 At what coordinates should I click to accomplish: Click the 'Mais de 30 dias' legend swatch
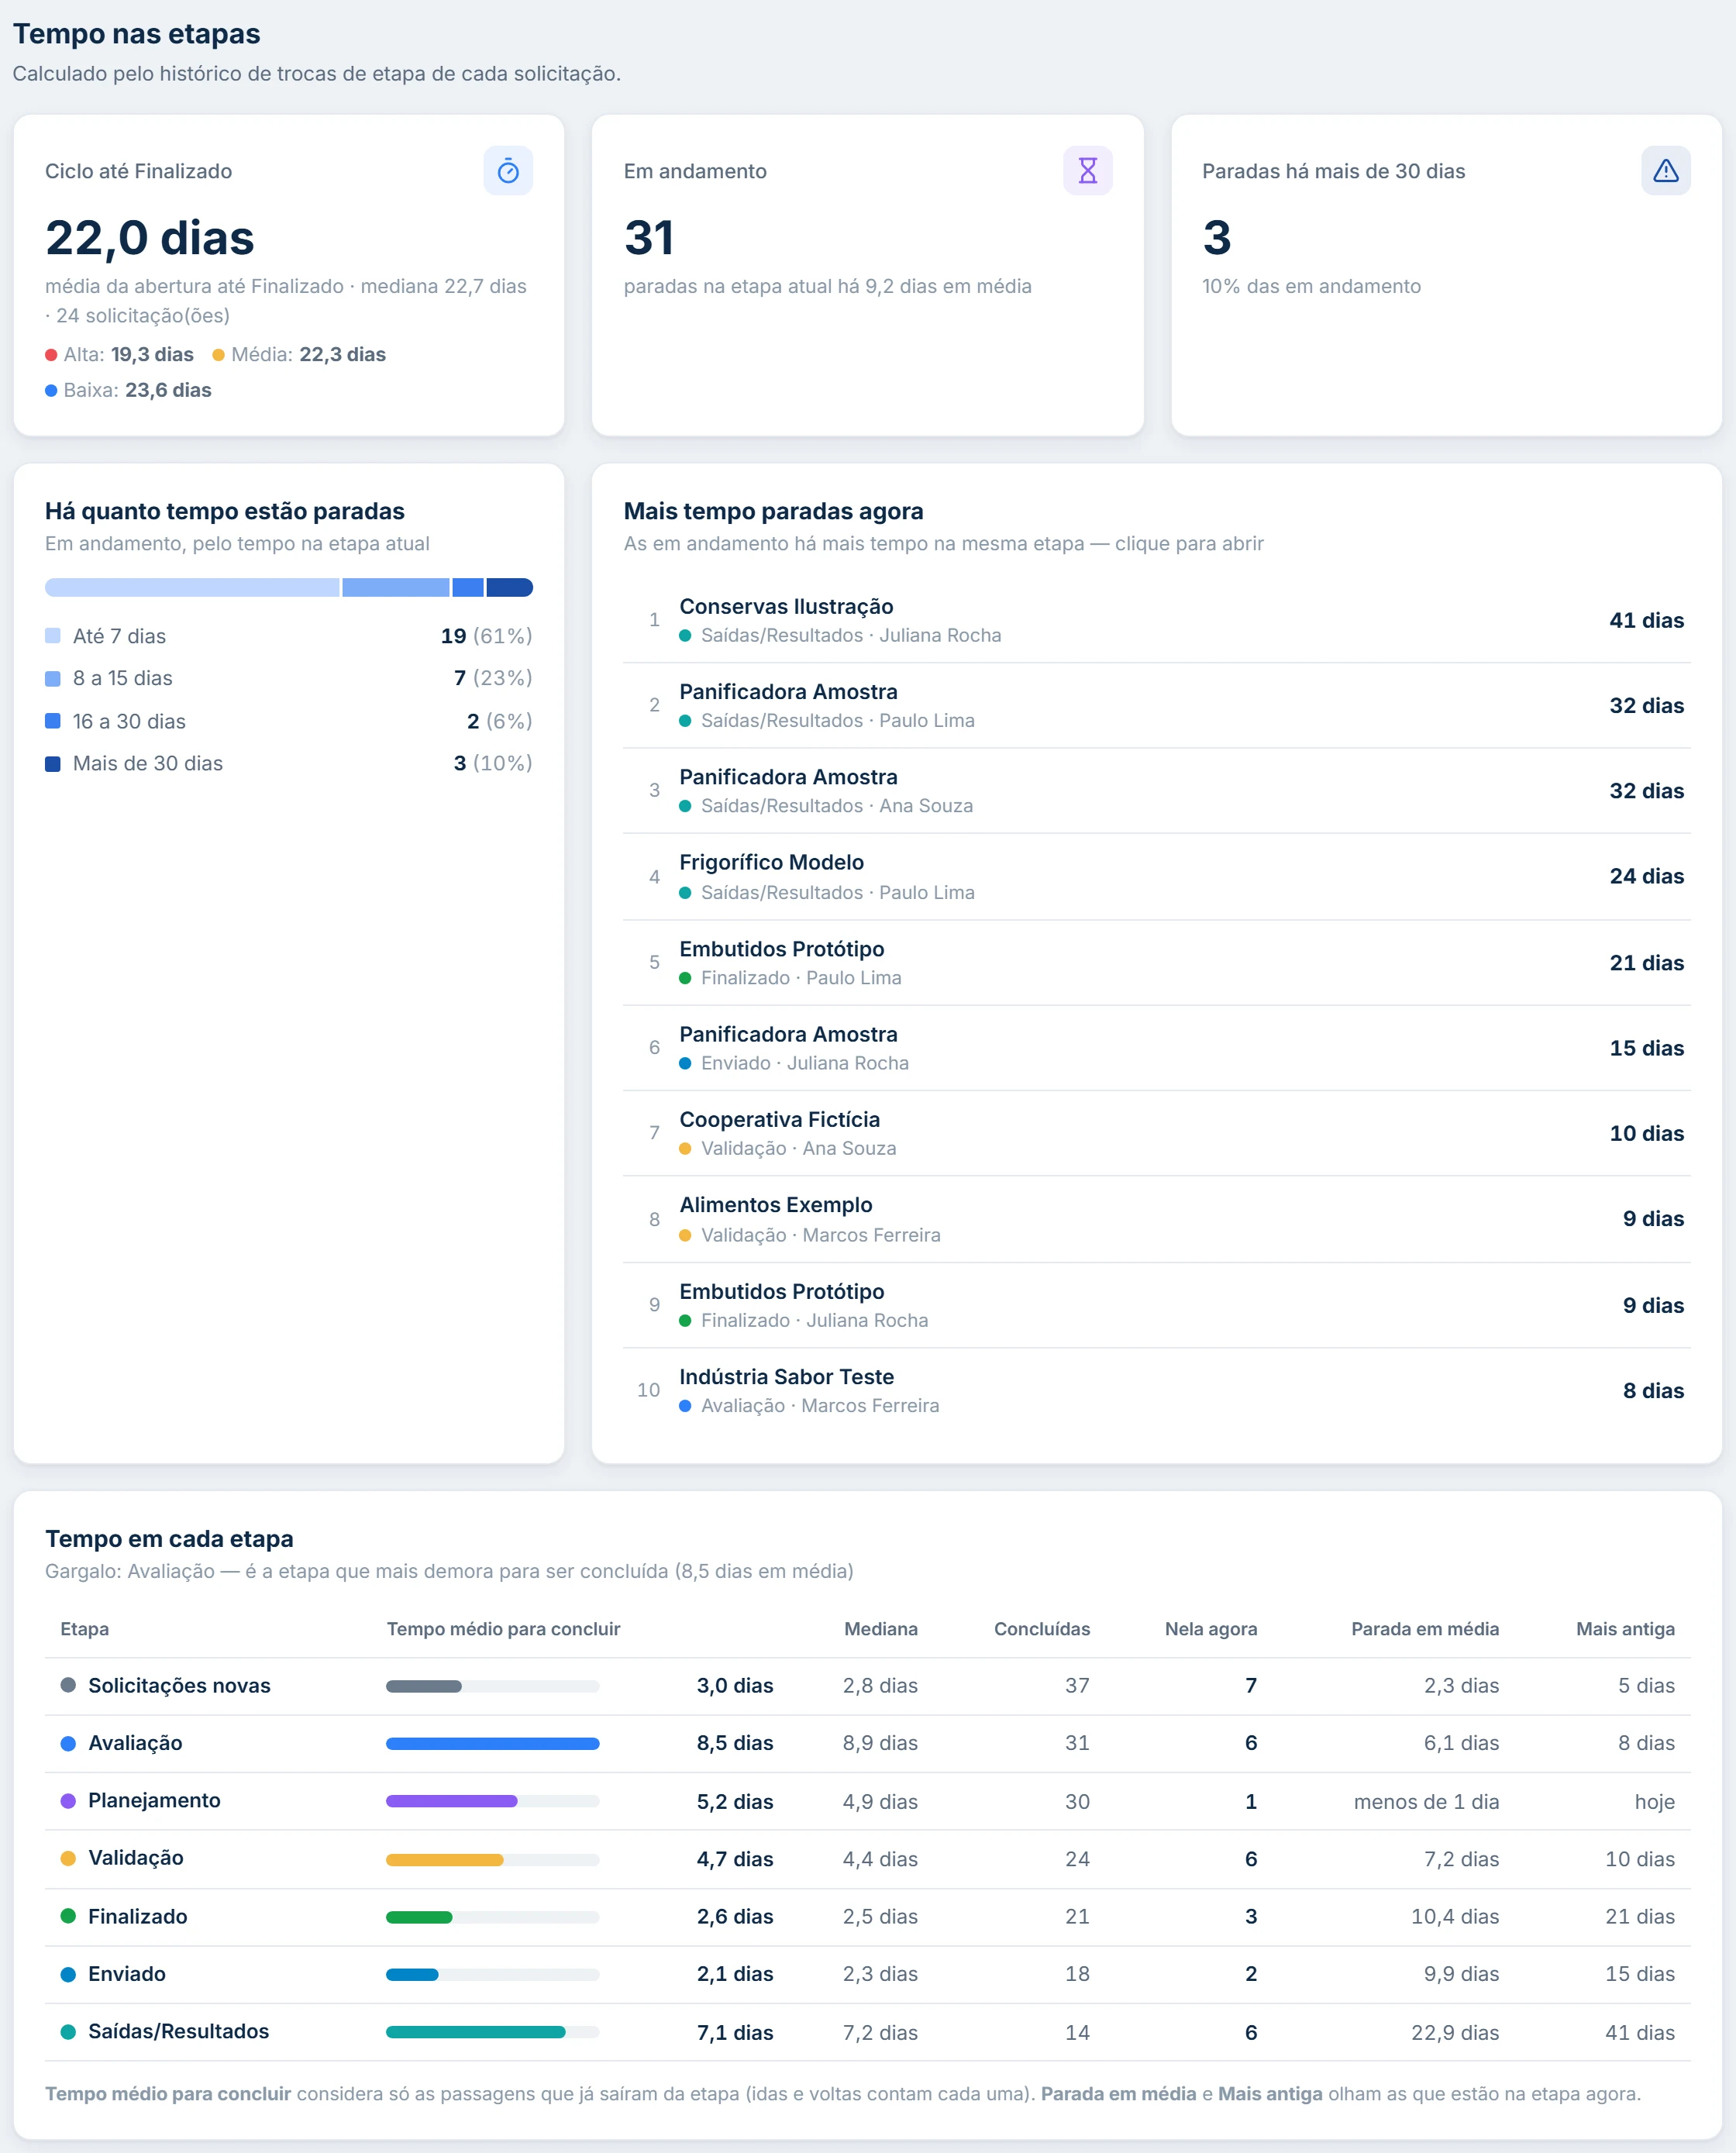pyautogui.click(x=53, y=763)
